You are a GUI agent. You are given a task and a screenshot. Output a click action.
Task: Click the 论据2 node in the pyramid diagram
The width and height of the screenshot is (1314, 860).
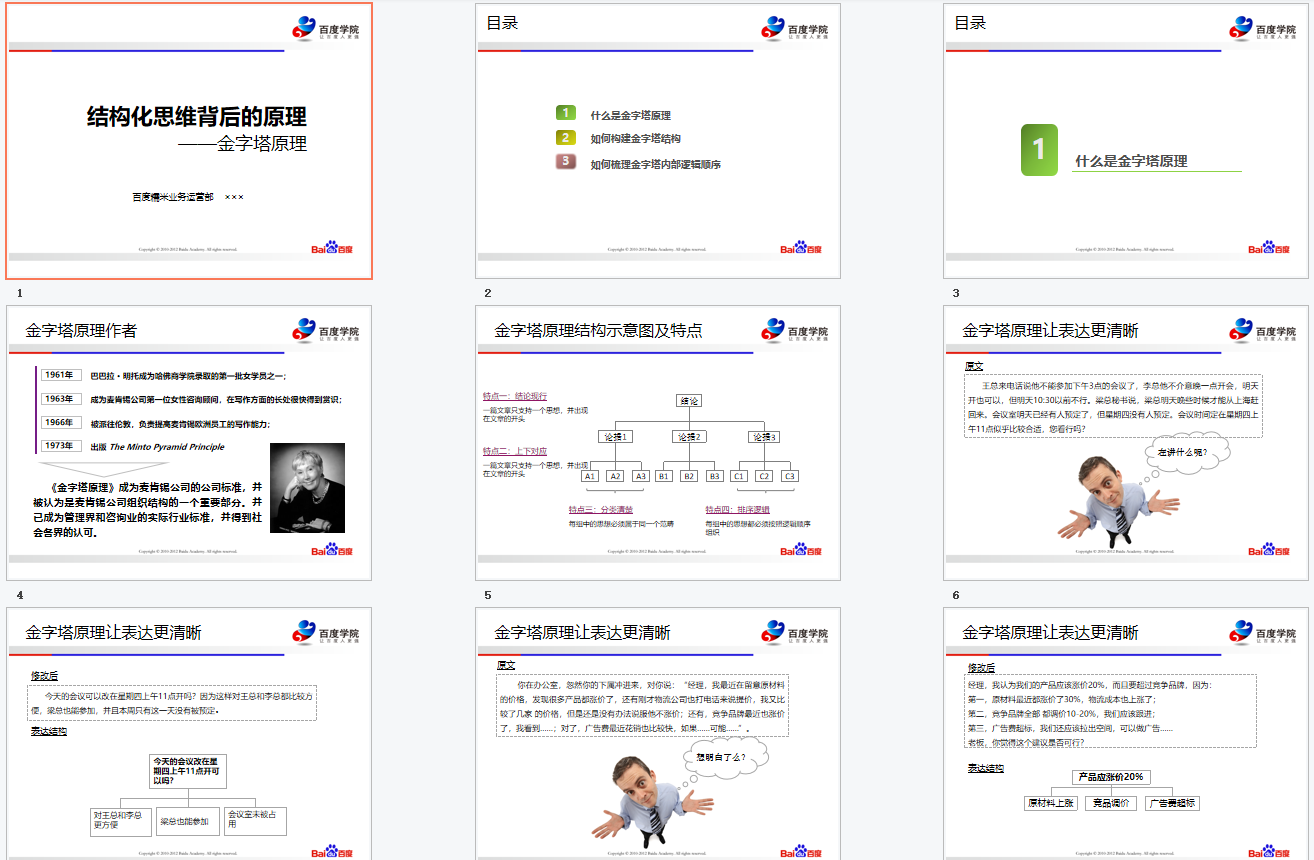tap(689, 437)
